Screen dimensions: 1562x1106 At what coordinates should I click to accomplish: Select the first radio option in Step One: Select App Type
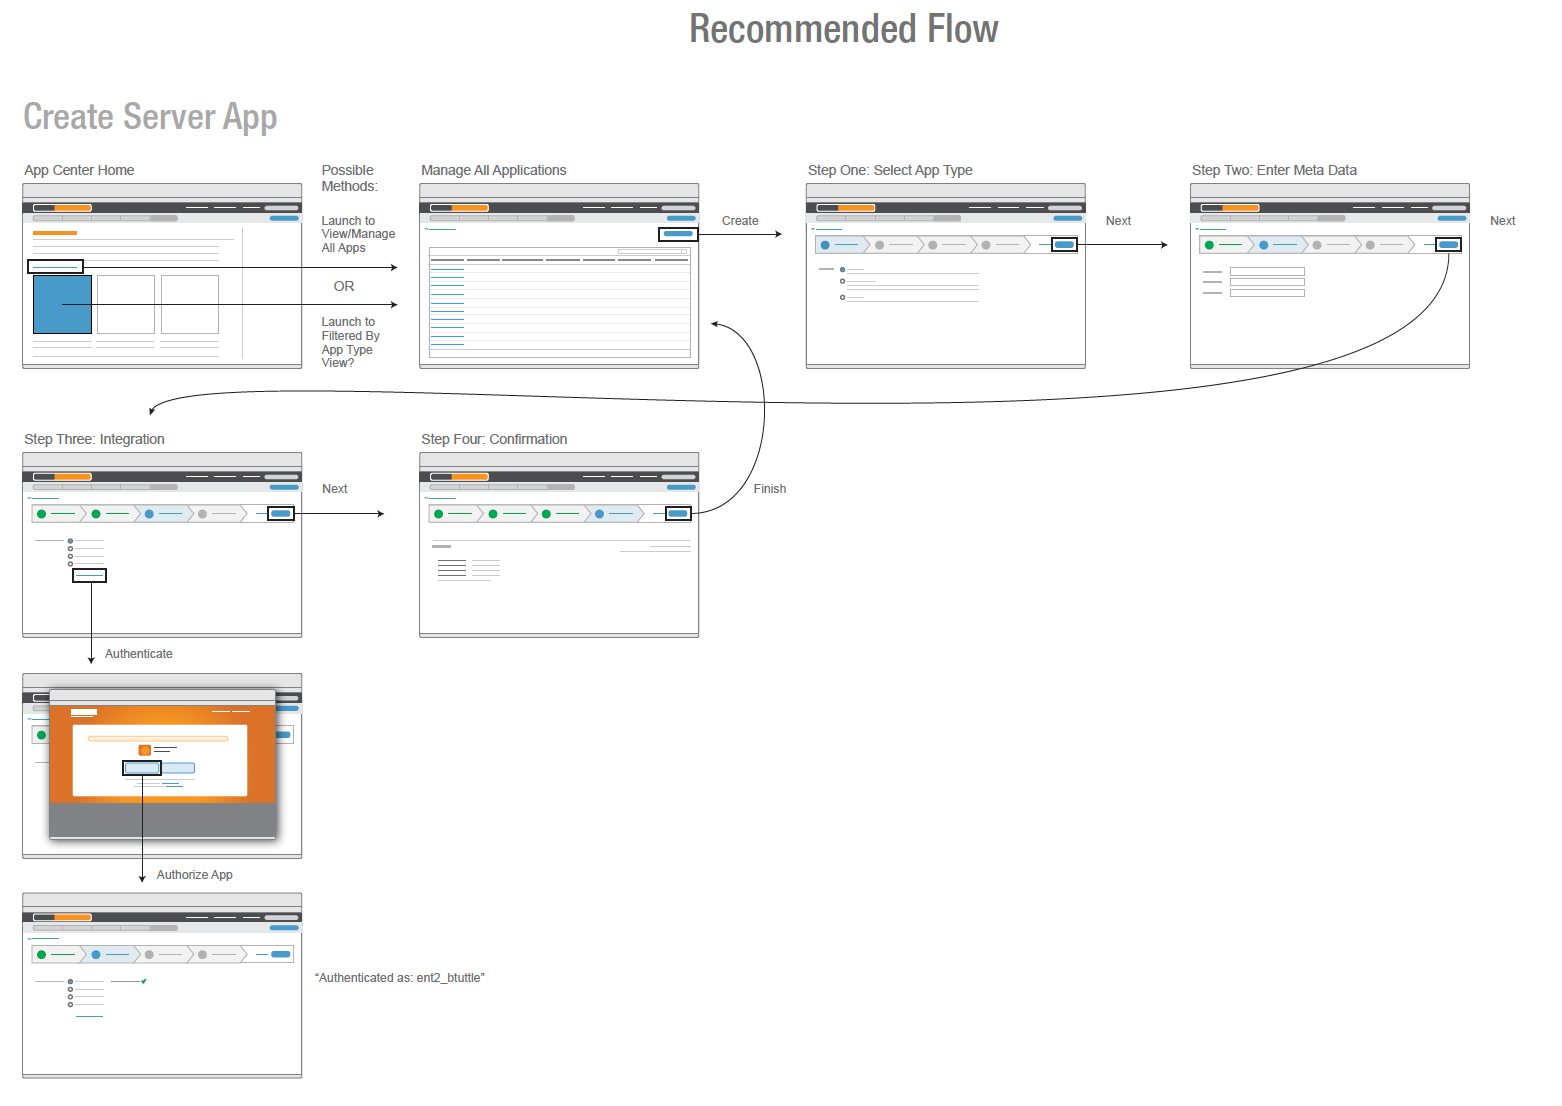click(842, 270)
